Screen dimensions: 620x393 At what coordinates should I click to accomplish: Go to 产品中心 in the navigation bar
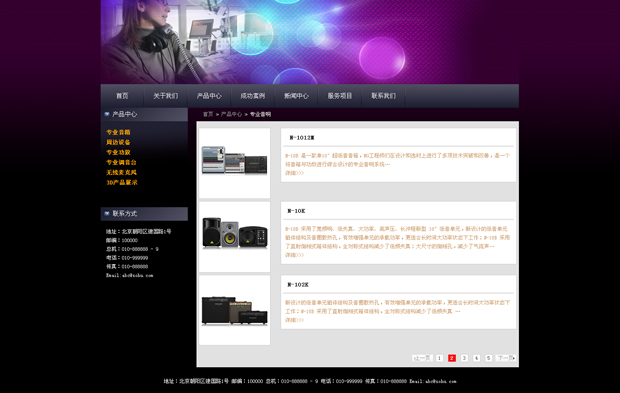[x=209, y=96]
